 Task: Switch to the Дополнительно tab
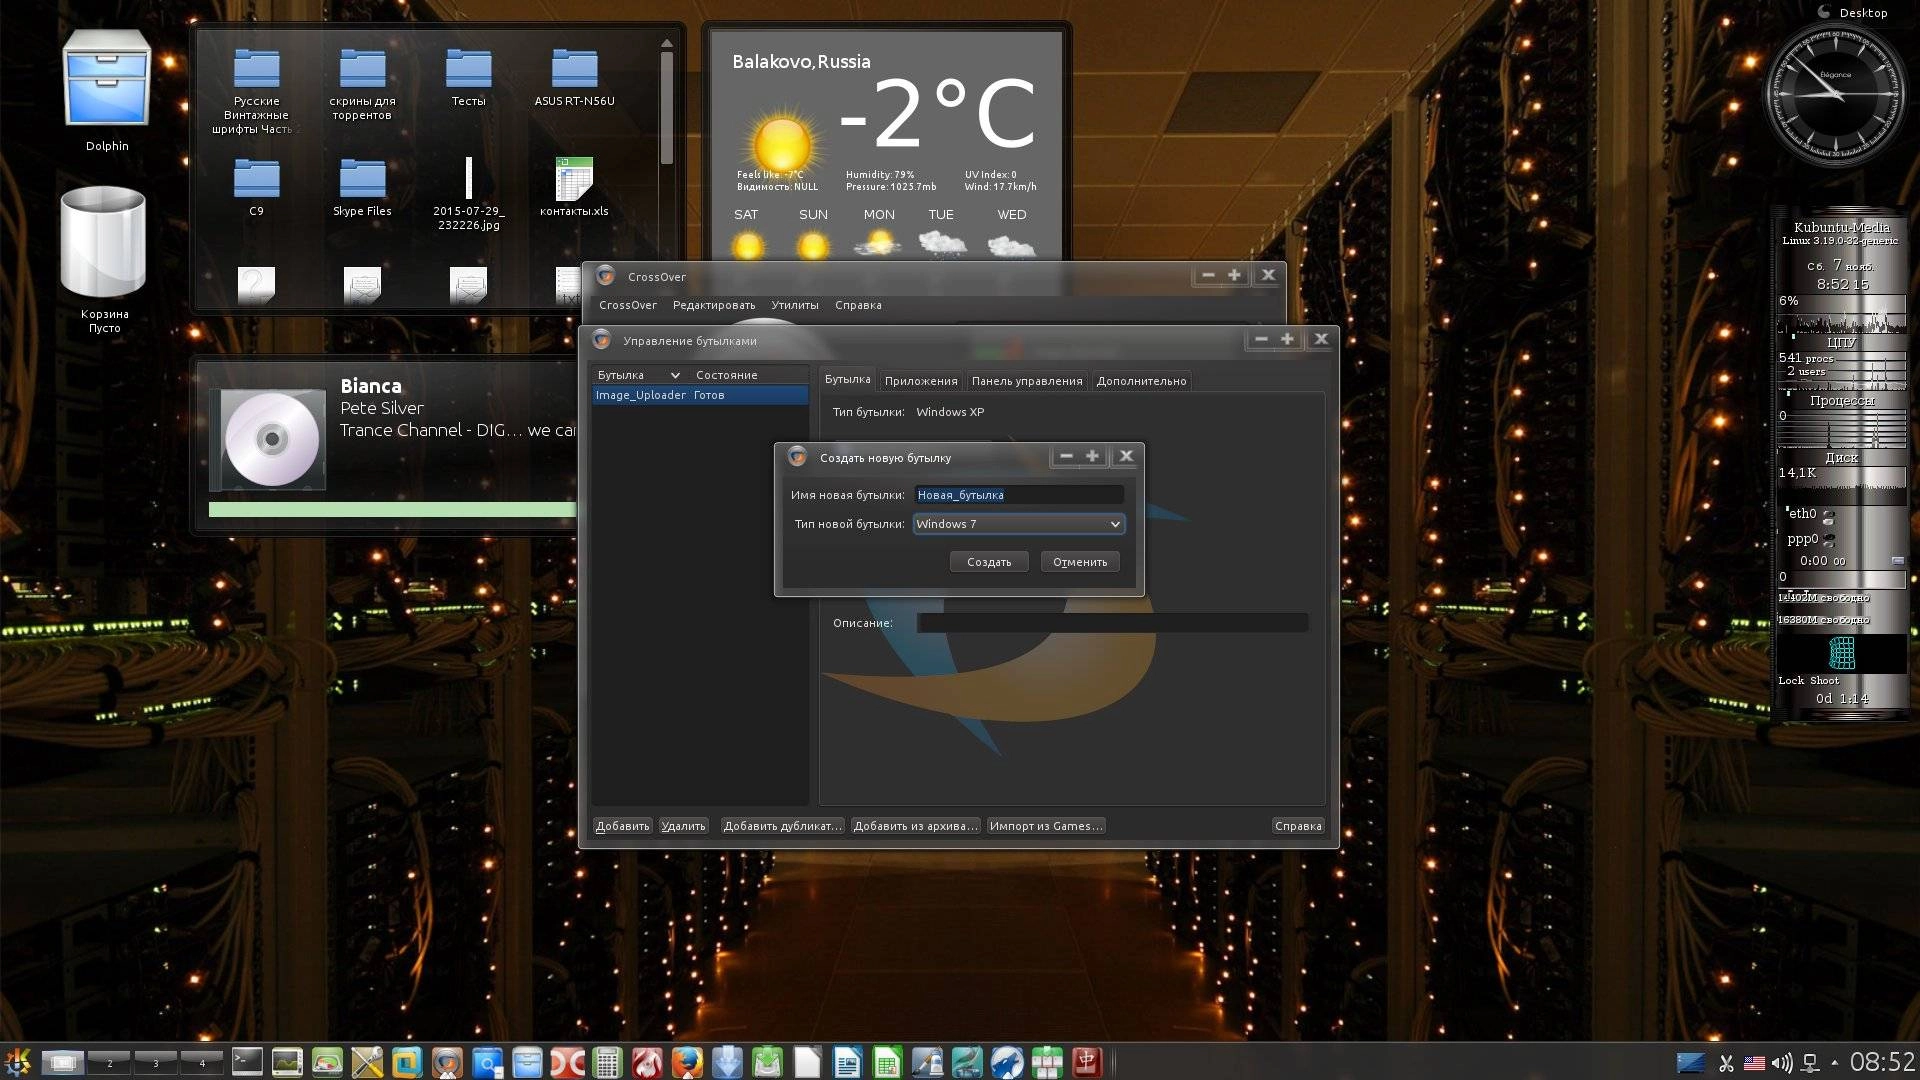coord(1141,381)
